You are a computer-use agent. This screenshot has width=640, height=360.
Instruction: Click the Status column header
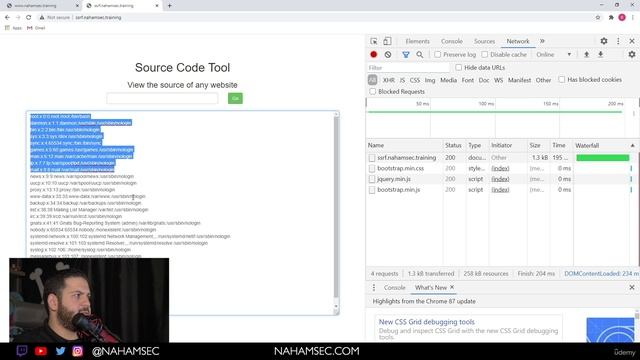click(x=453, y=145)
